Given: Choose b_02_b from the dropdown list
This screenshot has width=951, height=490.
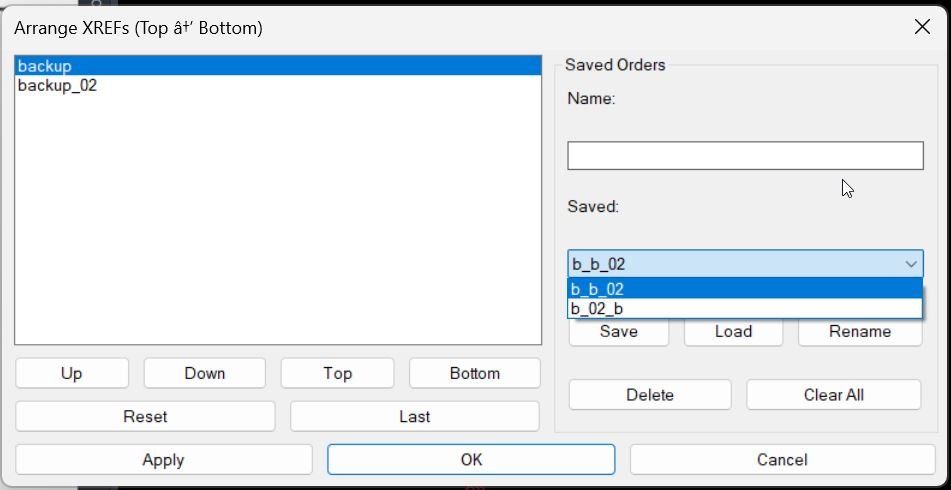Looking at the screenshot, I should pos(745,309).
